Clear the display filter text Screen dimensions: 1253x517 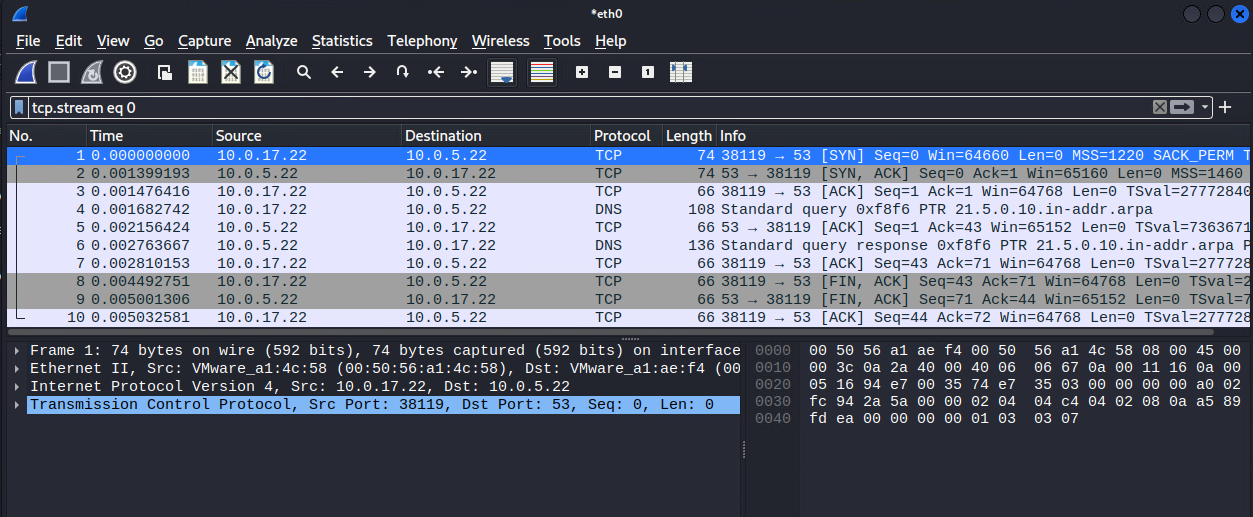1160,107
